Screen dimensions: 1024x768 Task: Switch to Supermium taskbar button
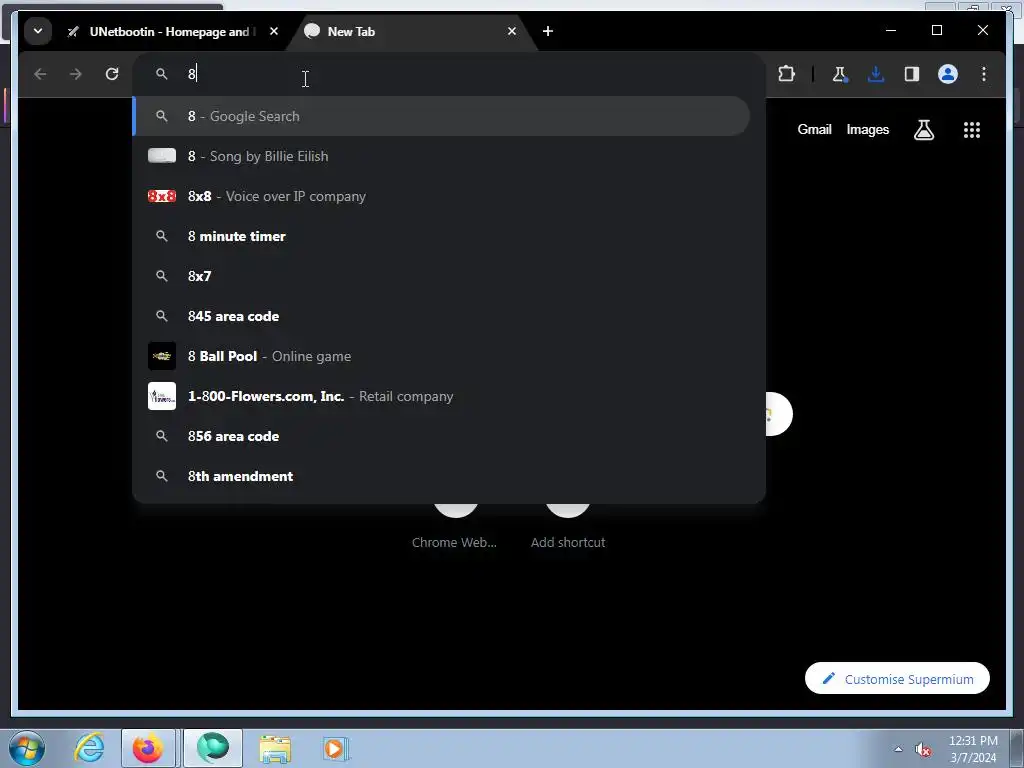pyautogui.click(x=213, y=748)
